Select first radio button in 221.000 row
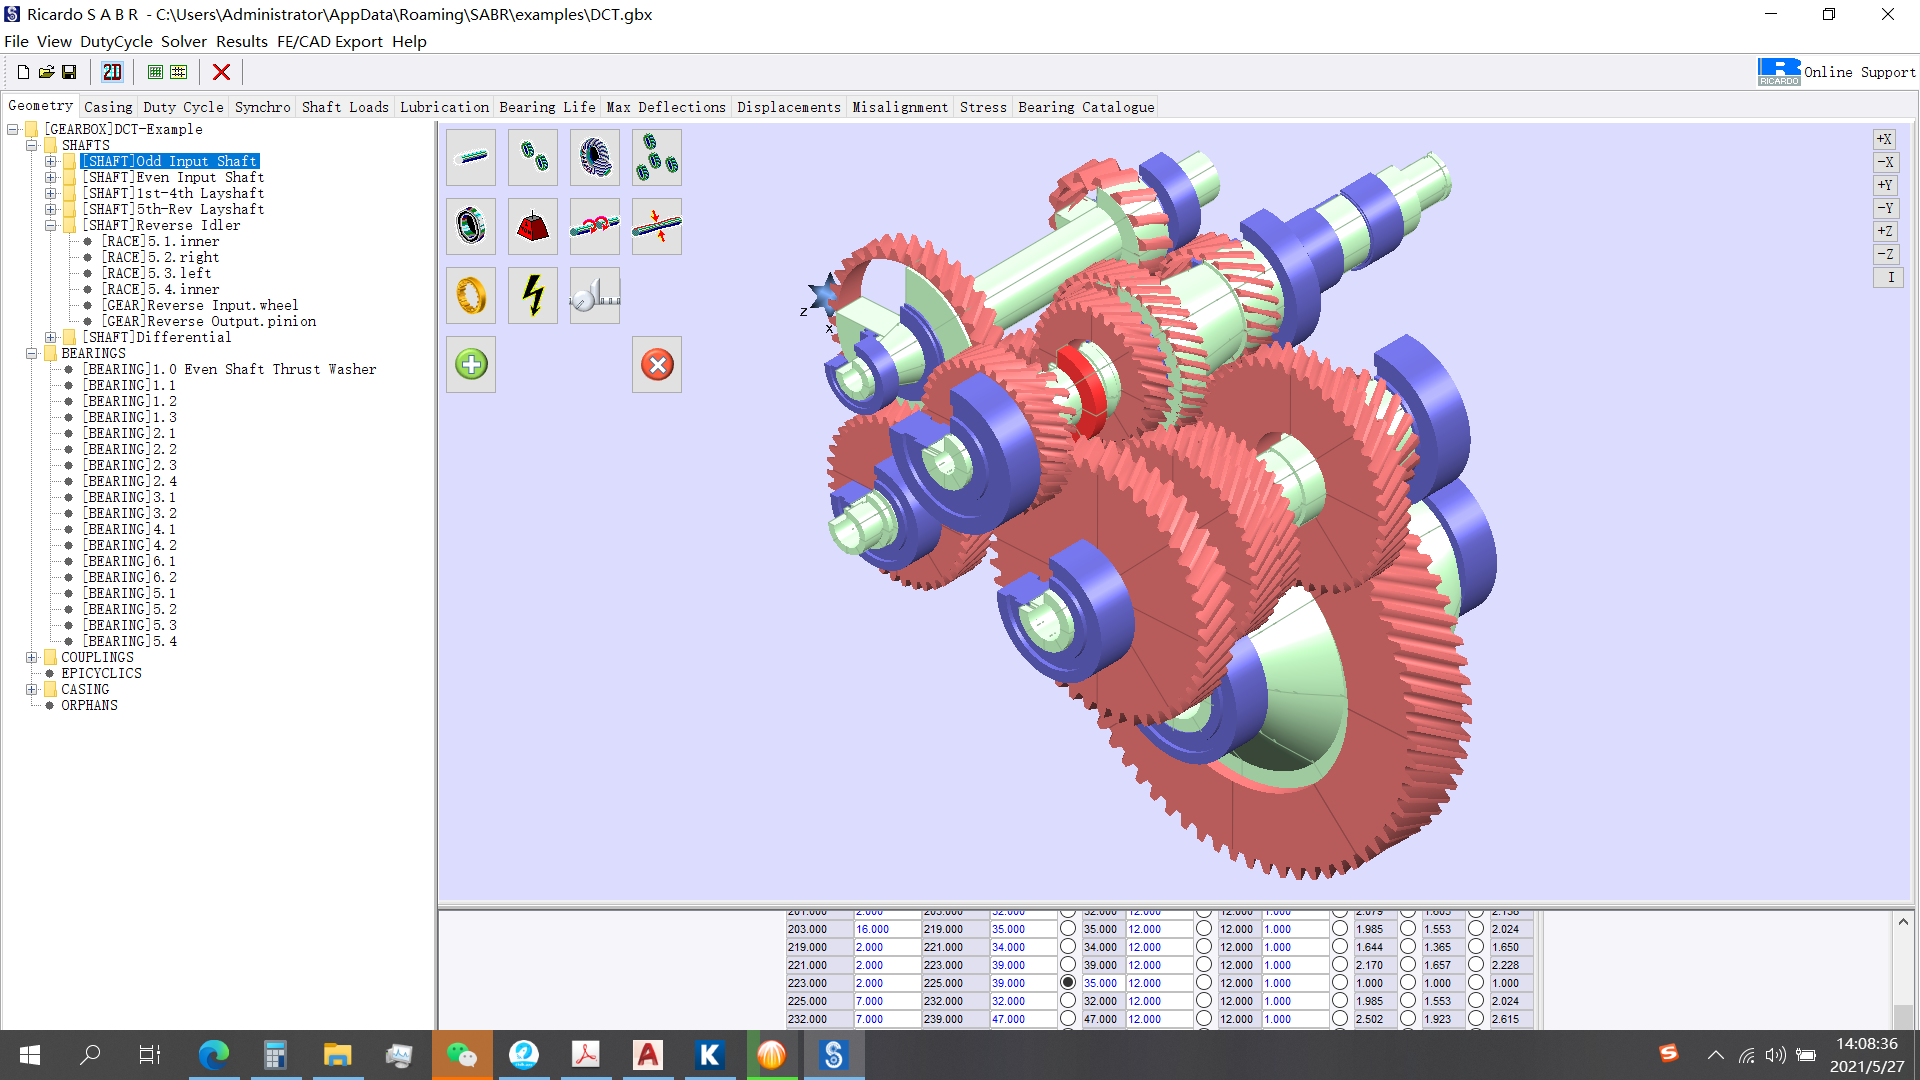1920x1080 pixels. click(x=1068, y=965)
